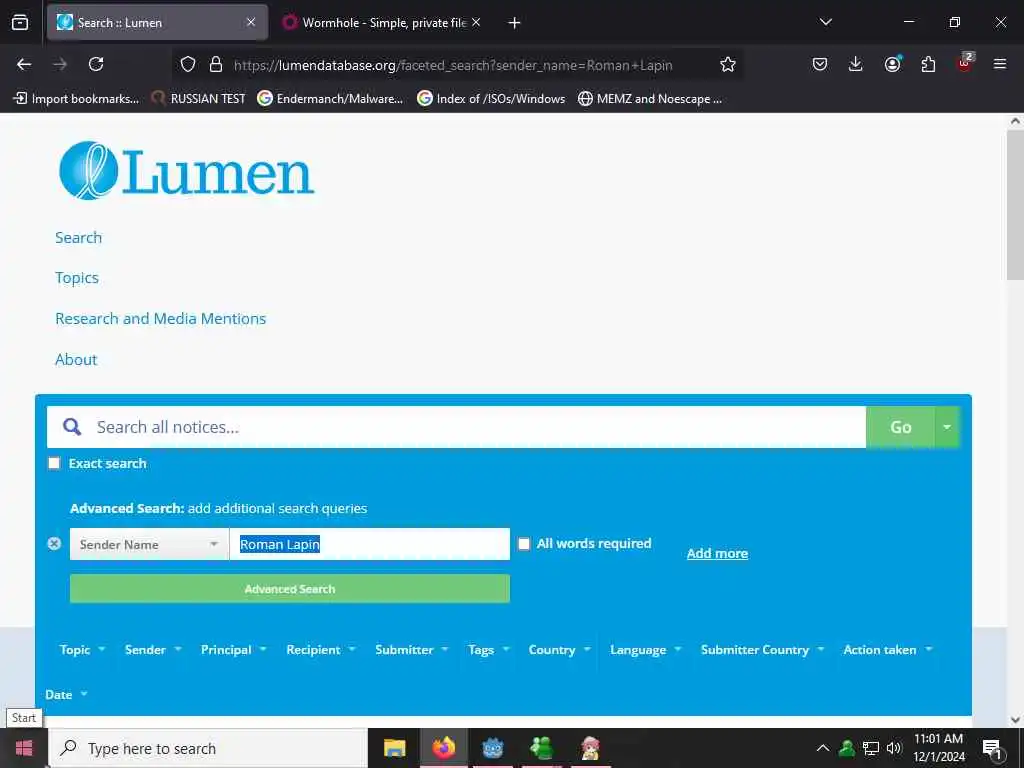Click the page vertical scrollbar thumb
The image size is (1024, 768).
pyautogui.click(x=1015, y=205)
